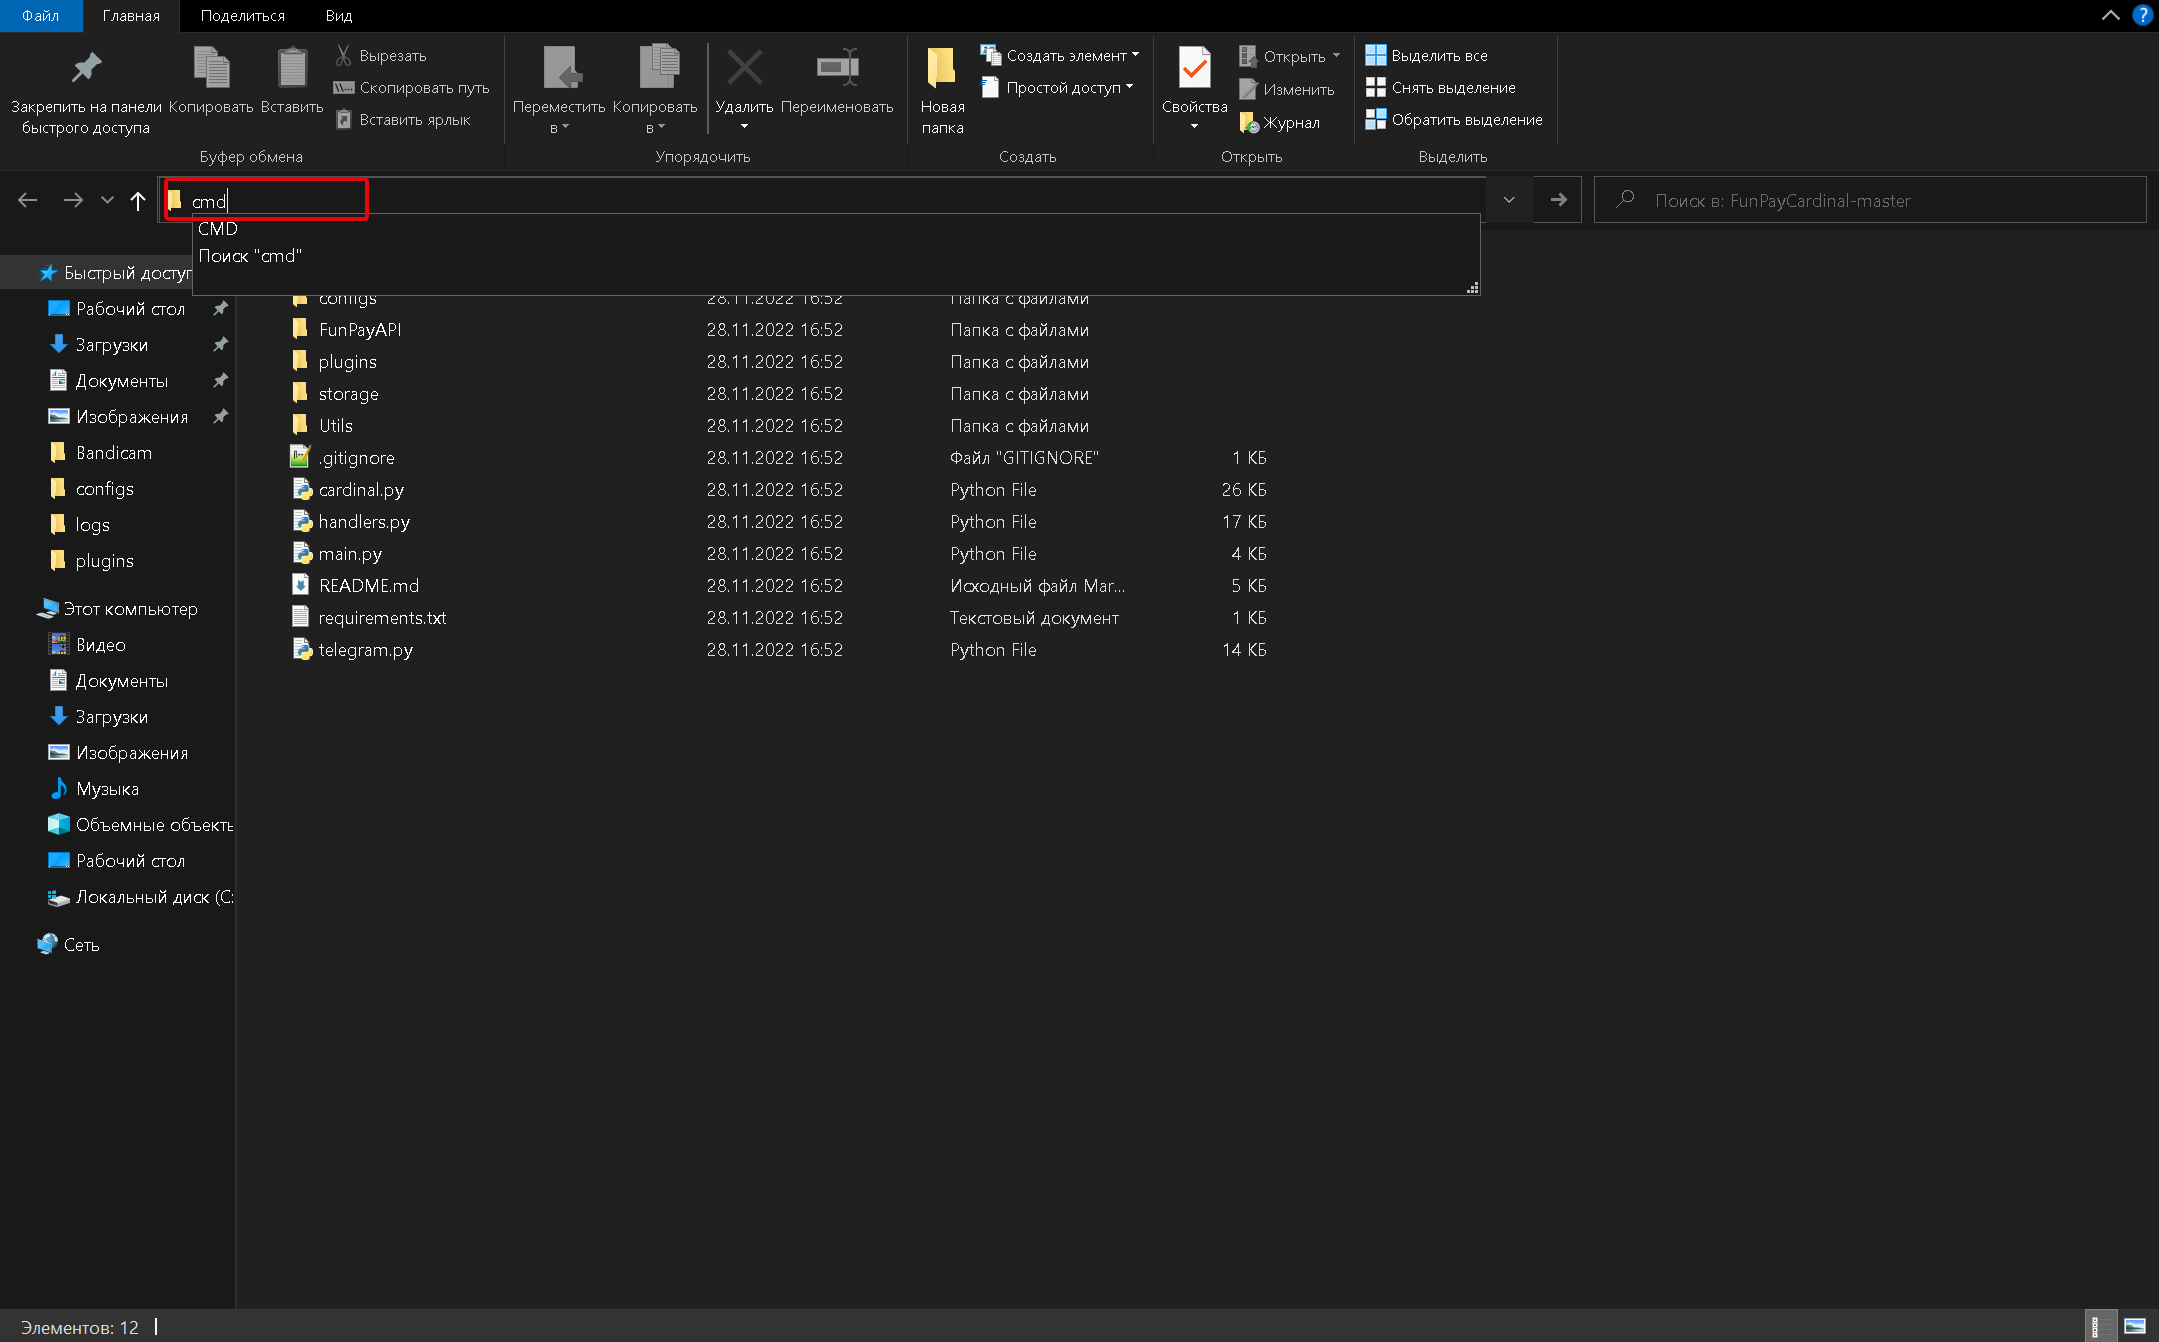Switch to large thumbnails view in status bar
This screenshot has height=1342, width=2159.
pyautogui.click(x=2135, y=1327)
